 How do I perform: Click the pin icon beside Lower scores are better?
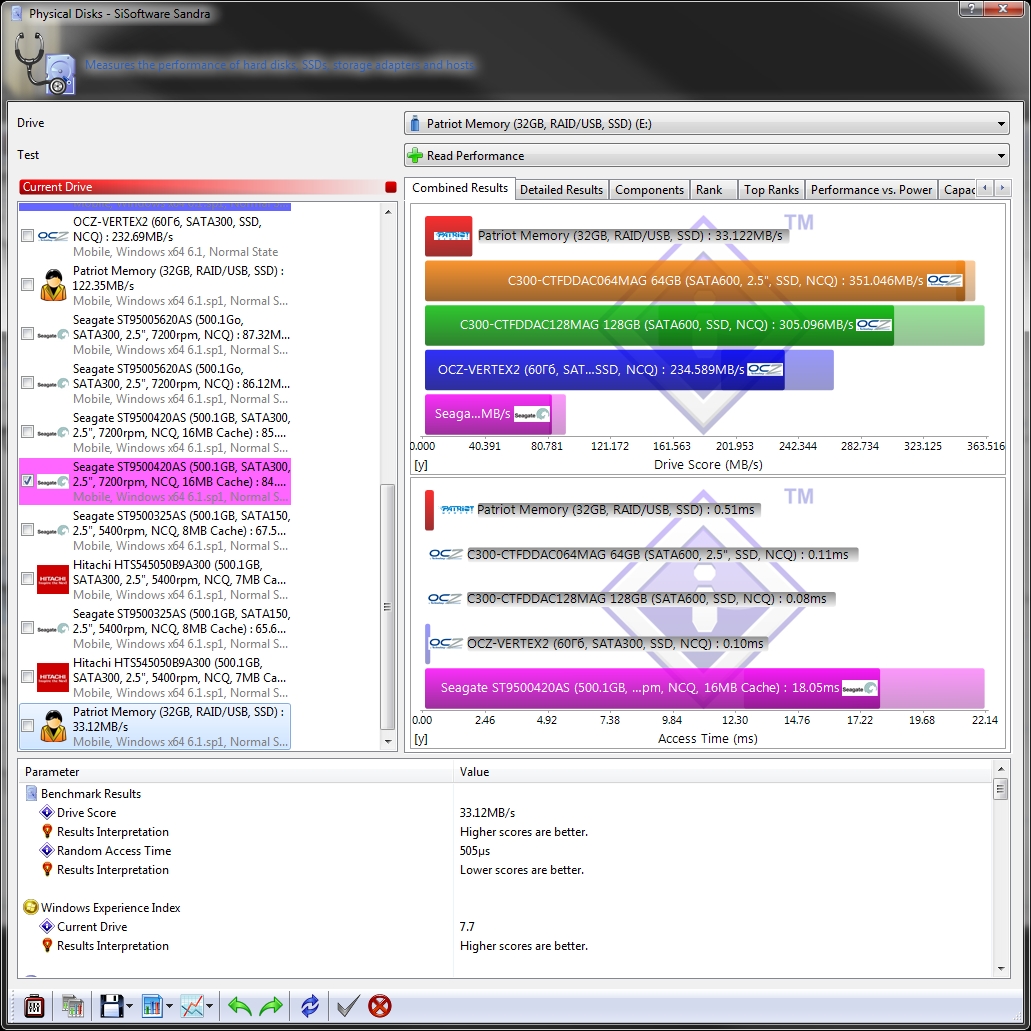tap(47, 870)
